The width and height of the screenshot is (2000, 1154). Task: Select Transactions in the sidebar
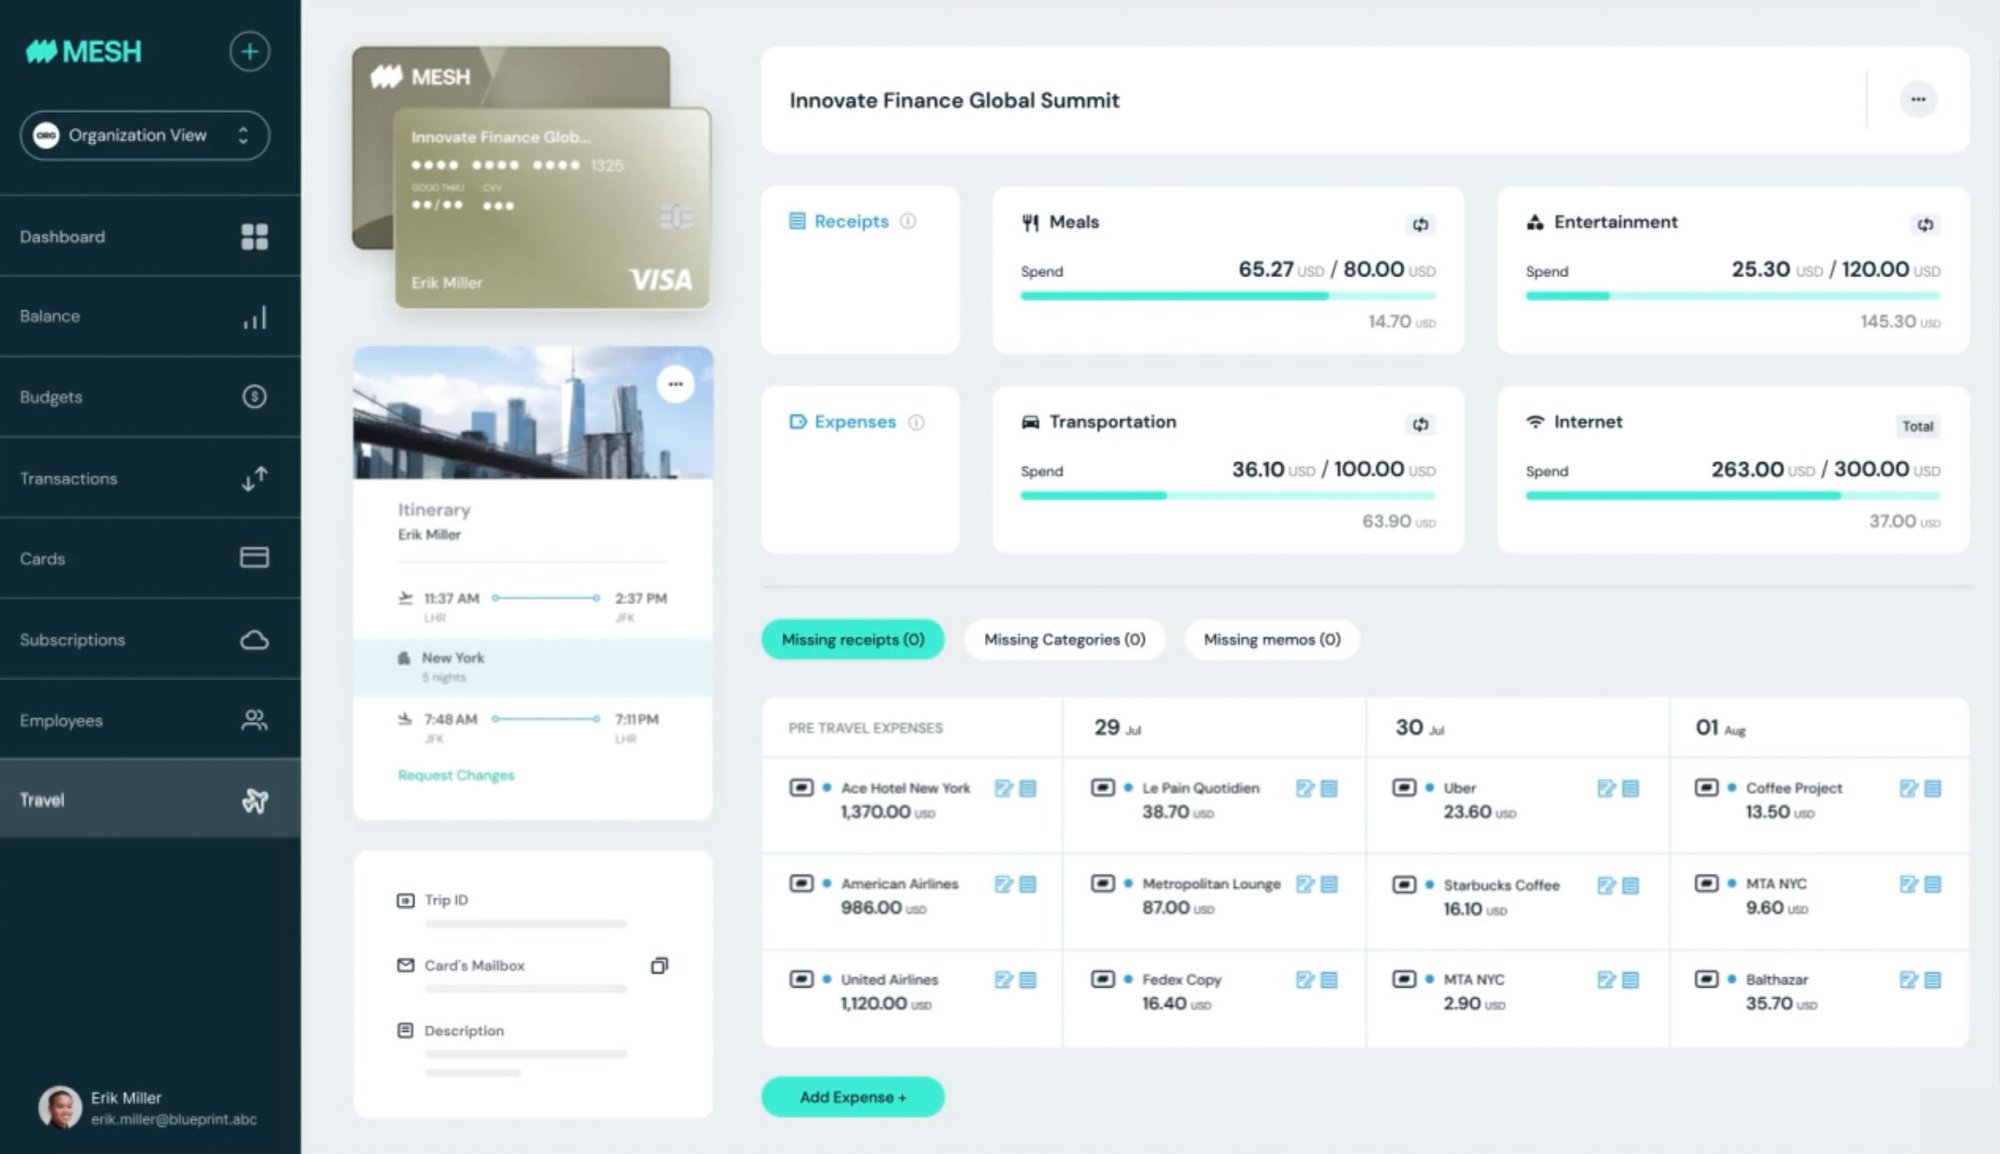(x=150, y=478)
